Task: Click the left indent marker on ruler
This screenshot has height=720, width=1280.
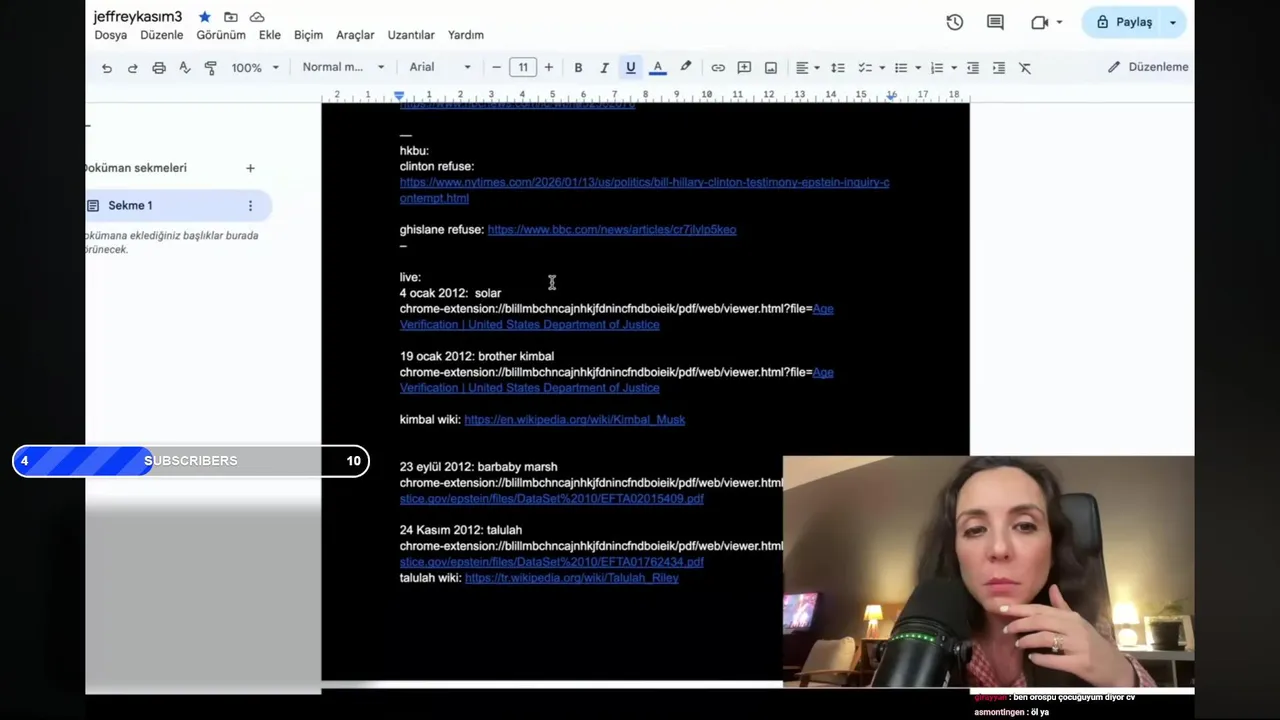Action: click(x=399, y=96)
